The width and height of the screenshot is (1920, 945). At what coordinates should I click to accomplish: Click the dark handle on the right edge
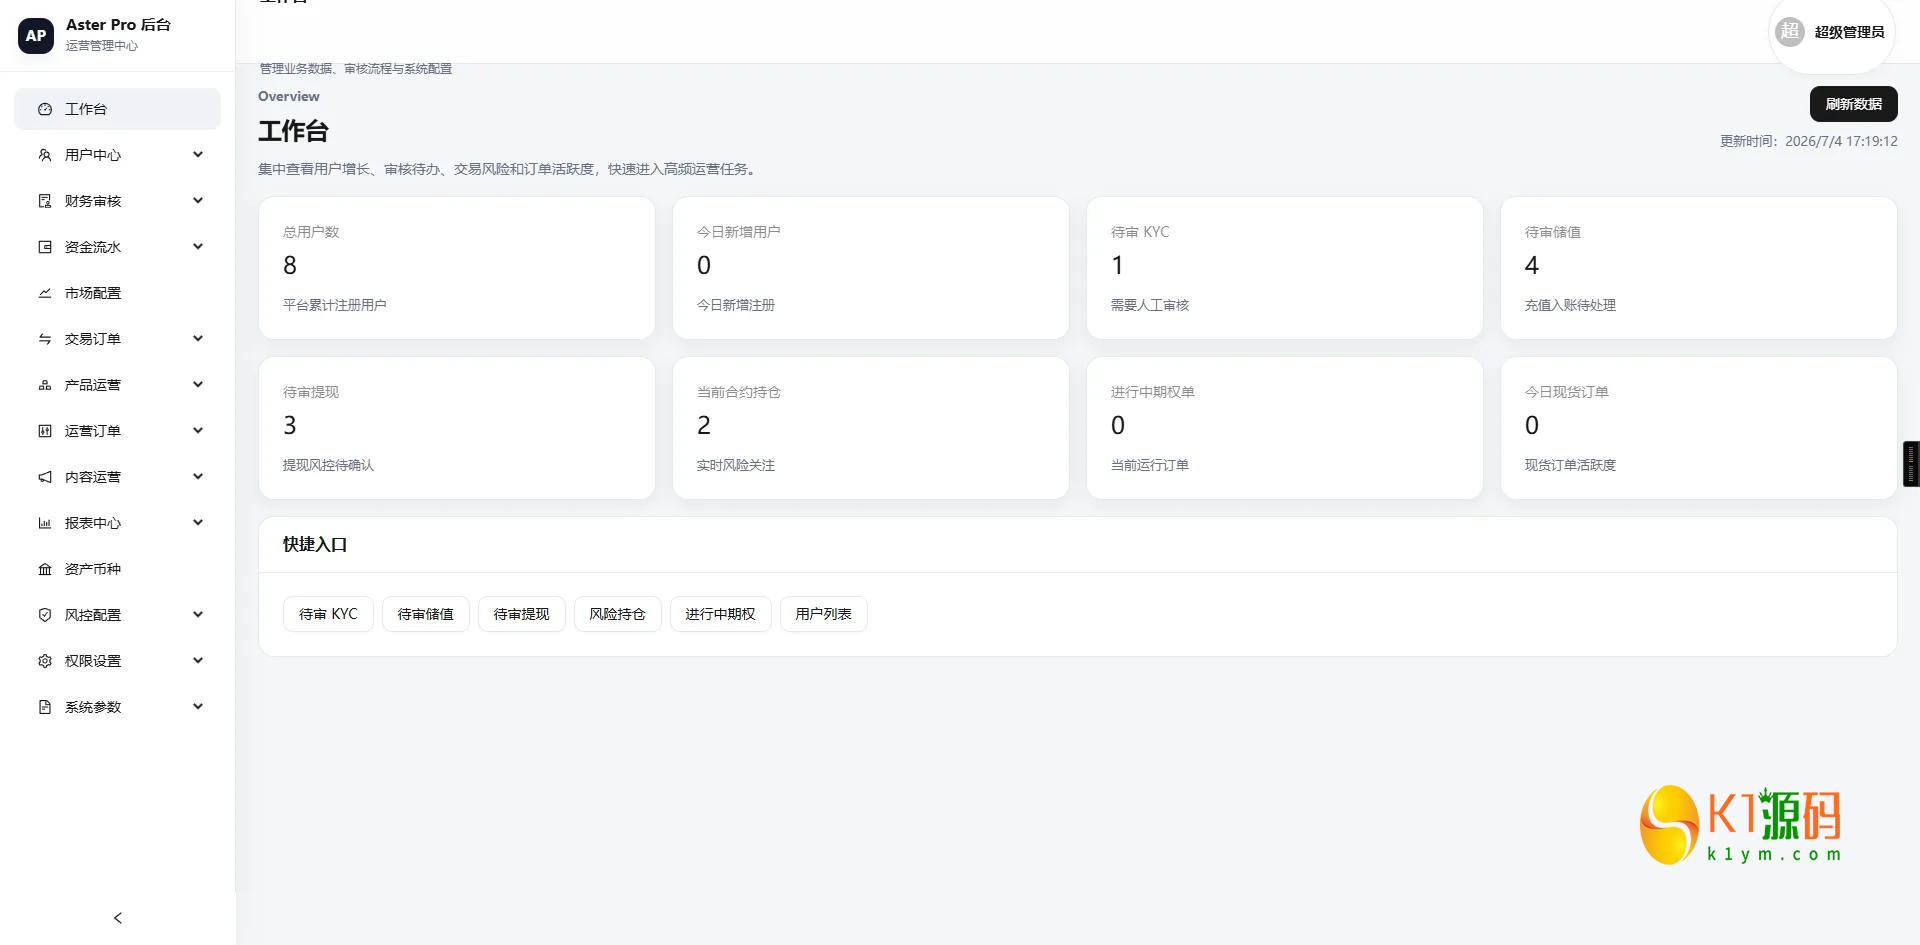1911,464
